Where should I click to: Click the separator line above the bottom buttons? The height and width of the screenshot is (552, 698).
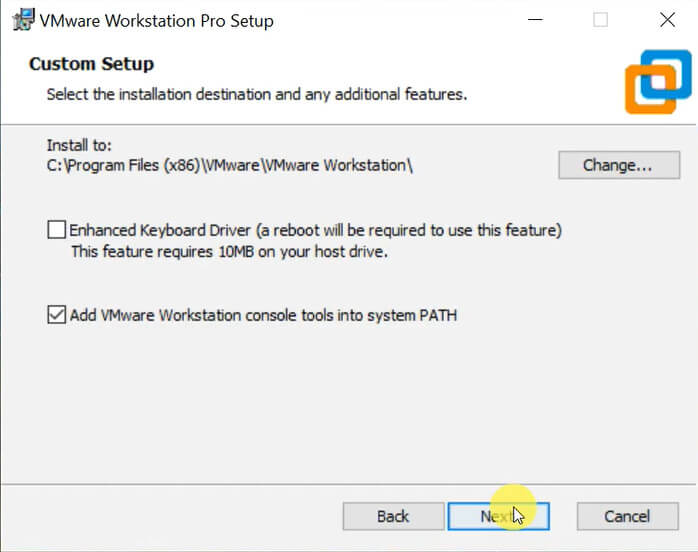349,485
